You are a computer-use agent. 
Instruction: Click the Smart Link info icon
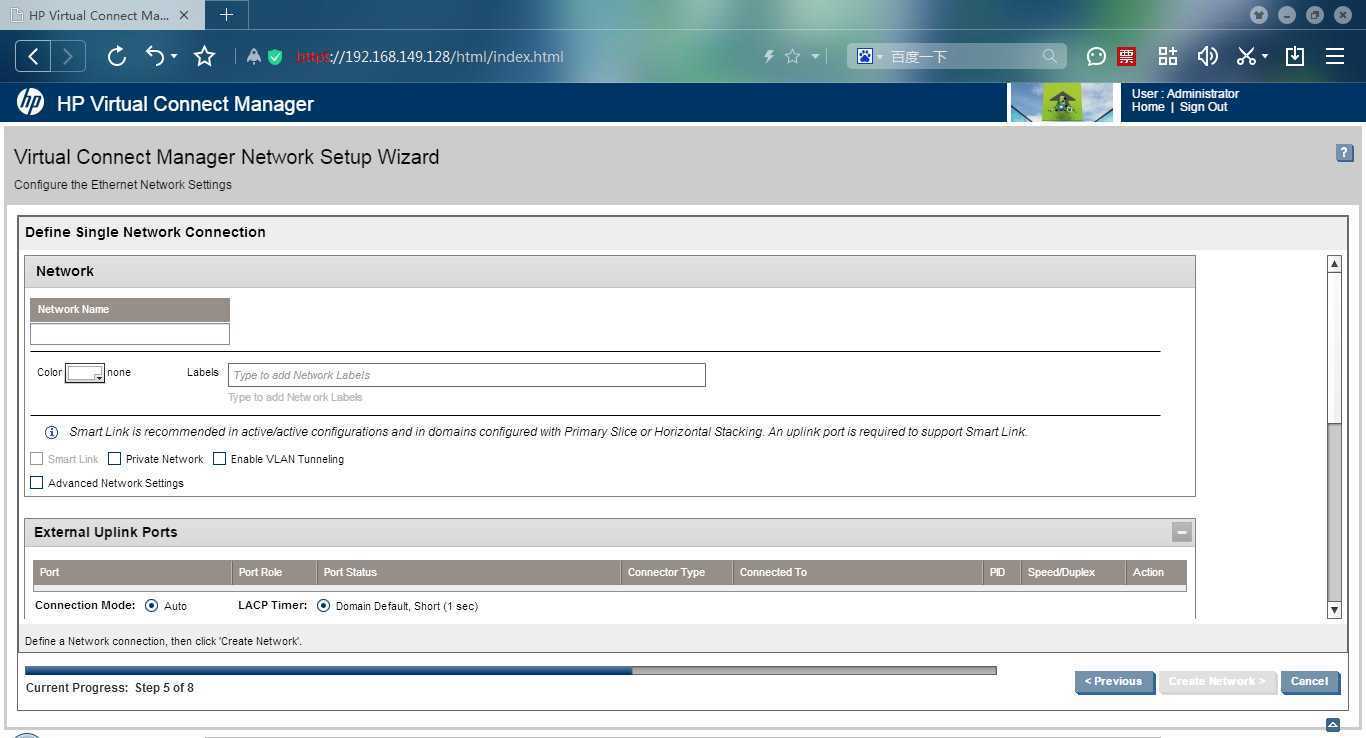tap(51, 432)
